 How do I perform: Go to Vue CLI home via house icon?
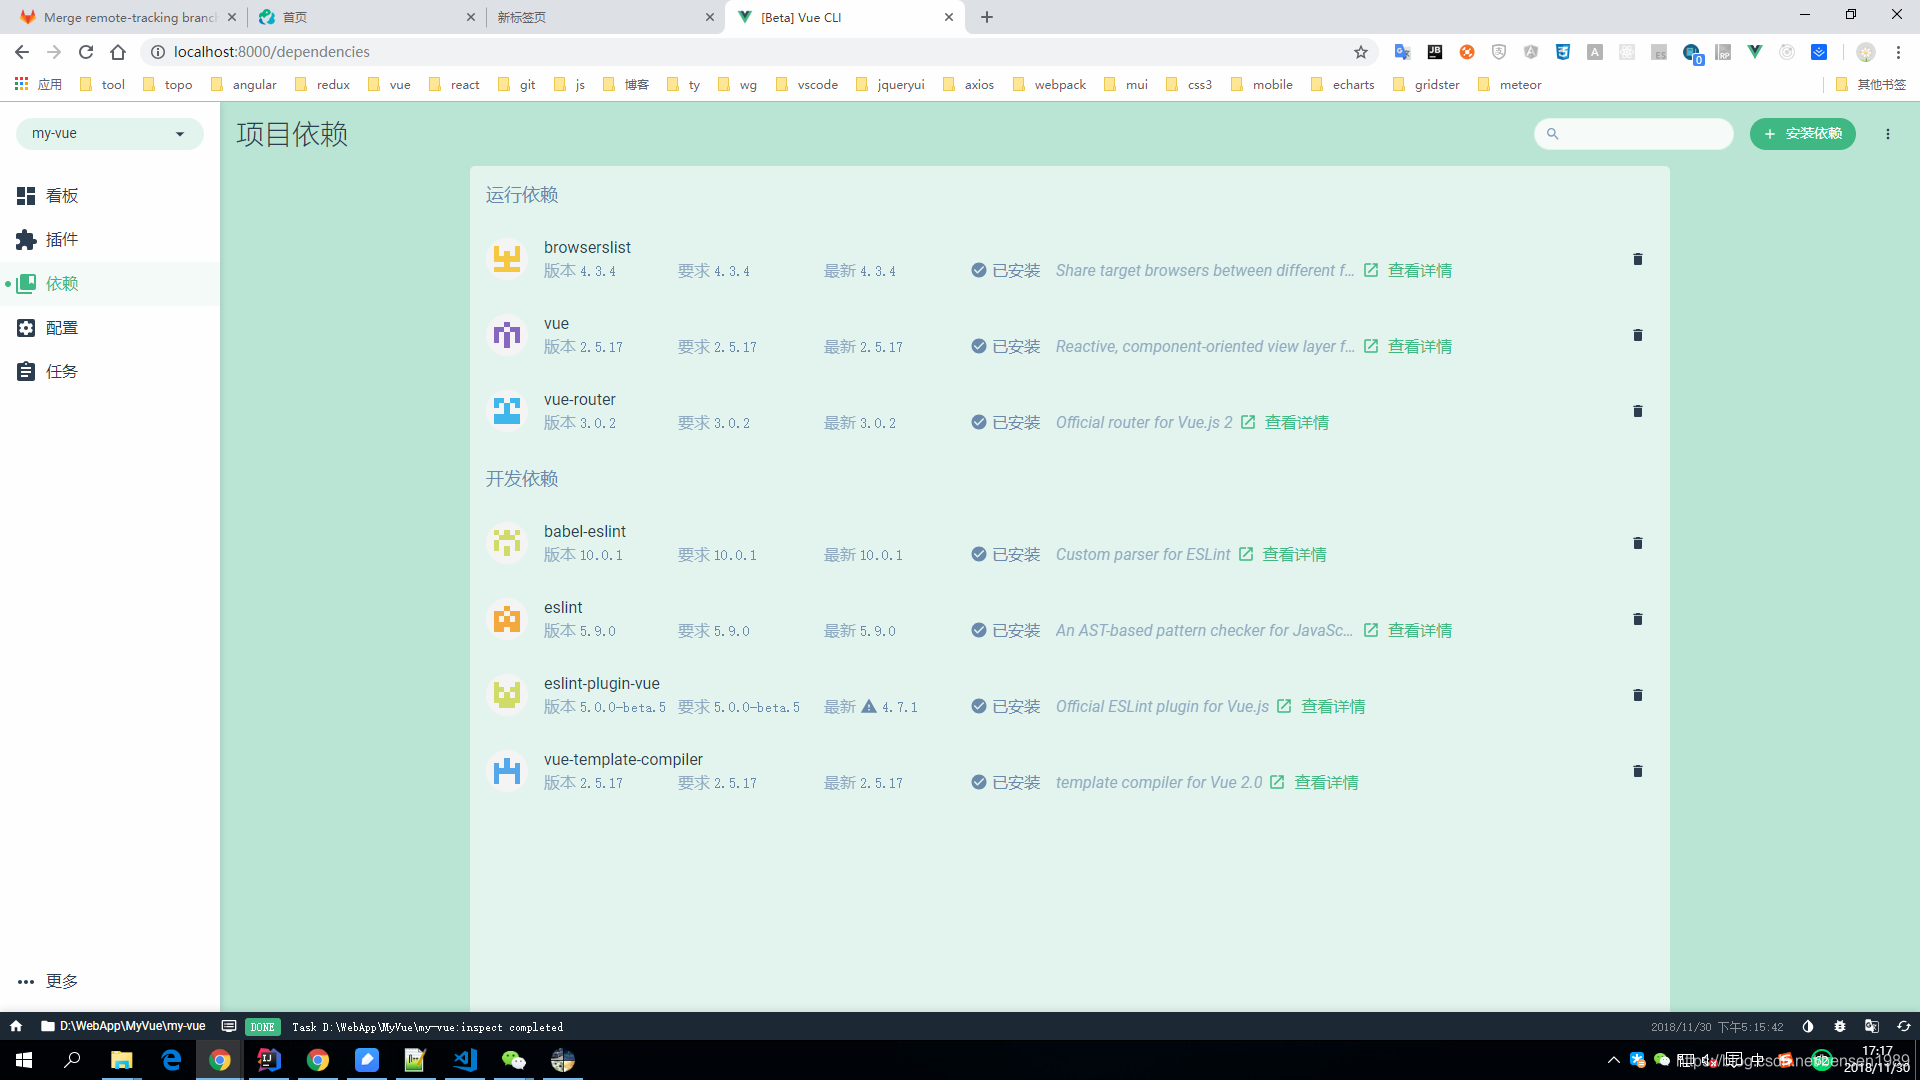[16, 1026]
